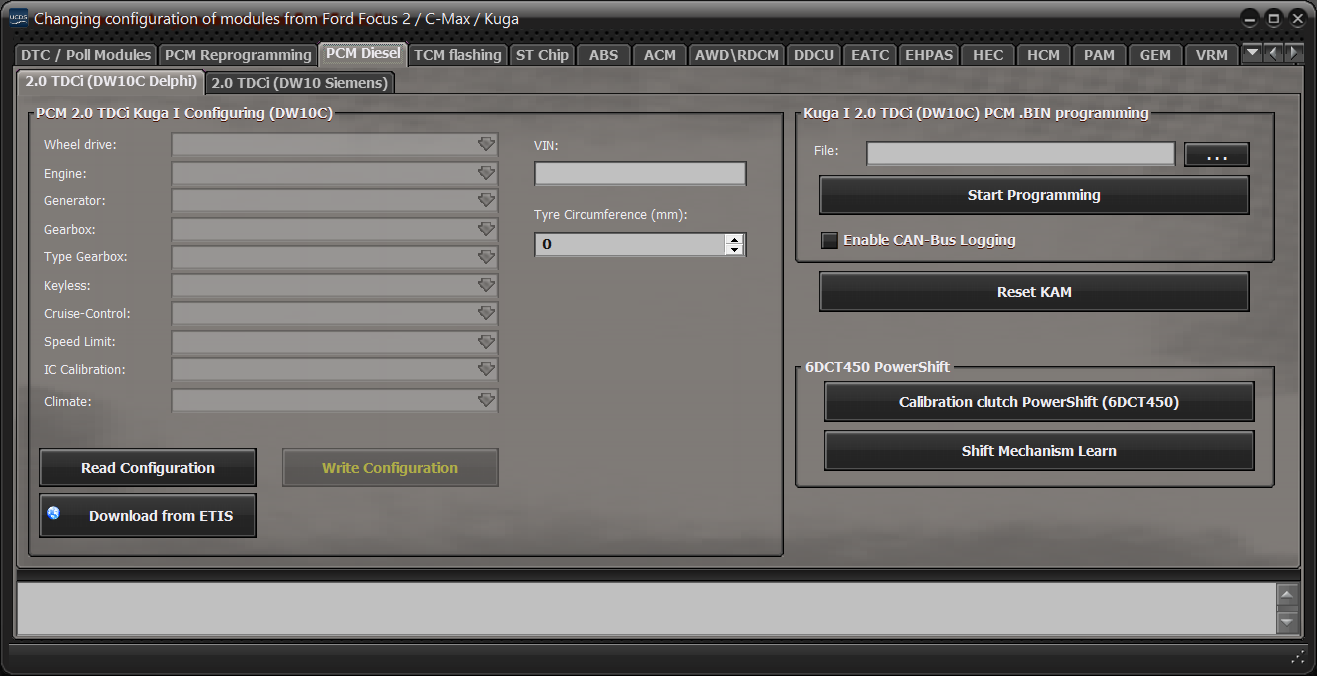Enable CAN-Bus Logging checkbox
Image resolution: width=1317 pixels, height=676 pixels.
[829, 240]
